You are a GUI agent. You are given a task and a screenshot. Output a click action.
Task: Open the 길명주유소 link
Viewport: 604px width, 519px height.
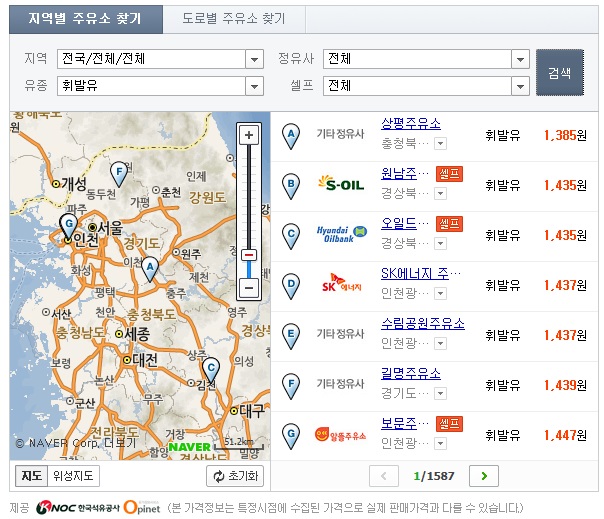411,373
